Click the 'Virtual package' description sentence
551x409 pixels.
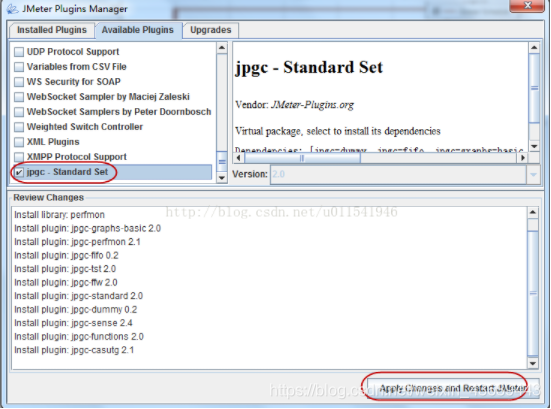[338, 131]
